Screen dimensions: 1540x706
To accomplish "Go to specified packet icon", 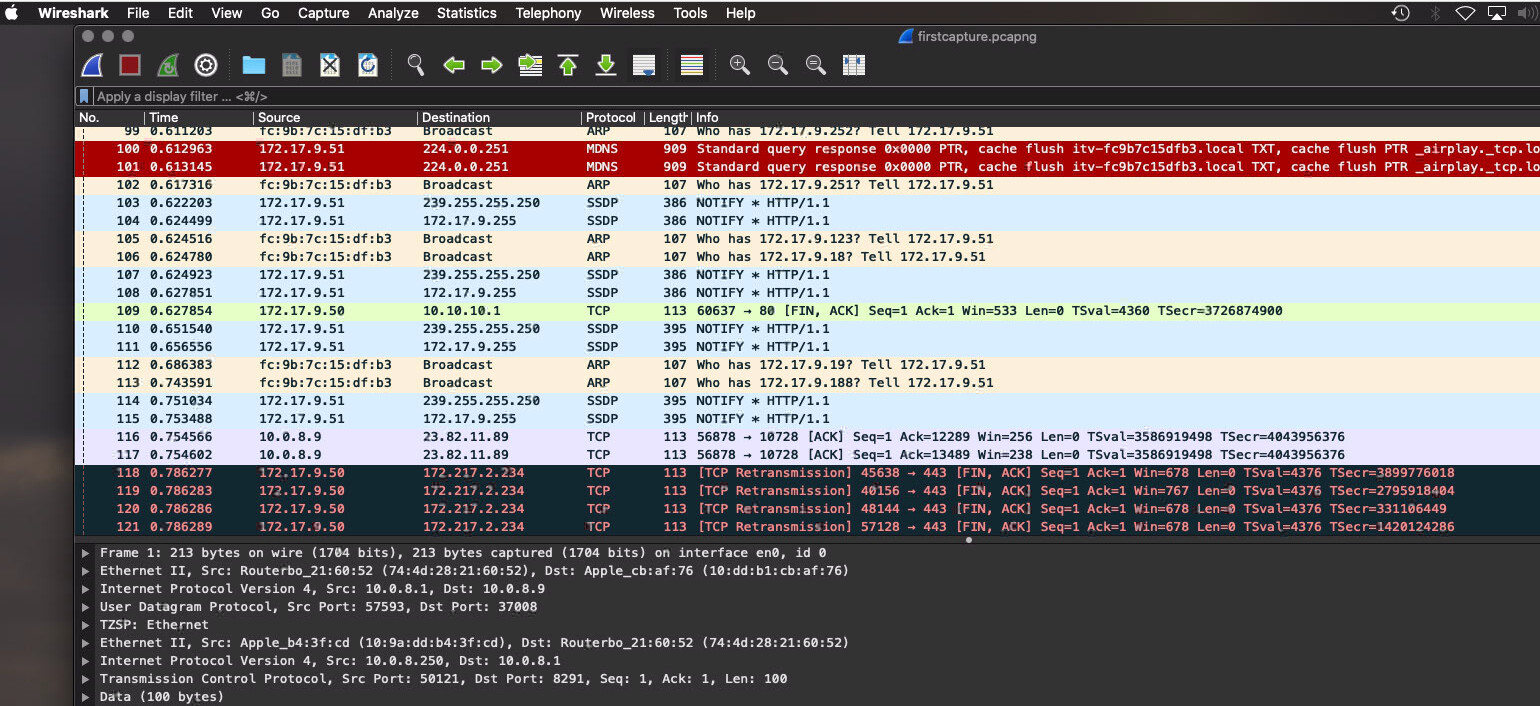I will (x=530, y=65).
